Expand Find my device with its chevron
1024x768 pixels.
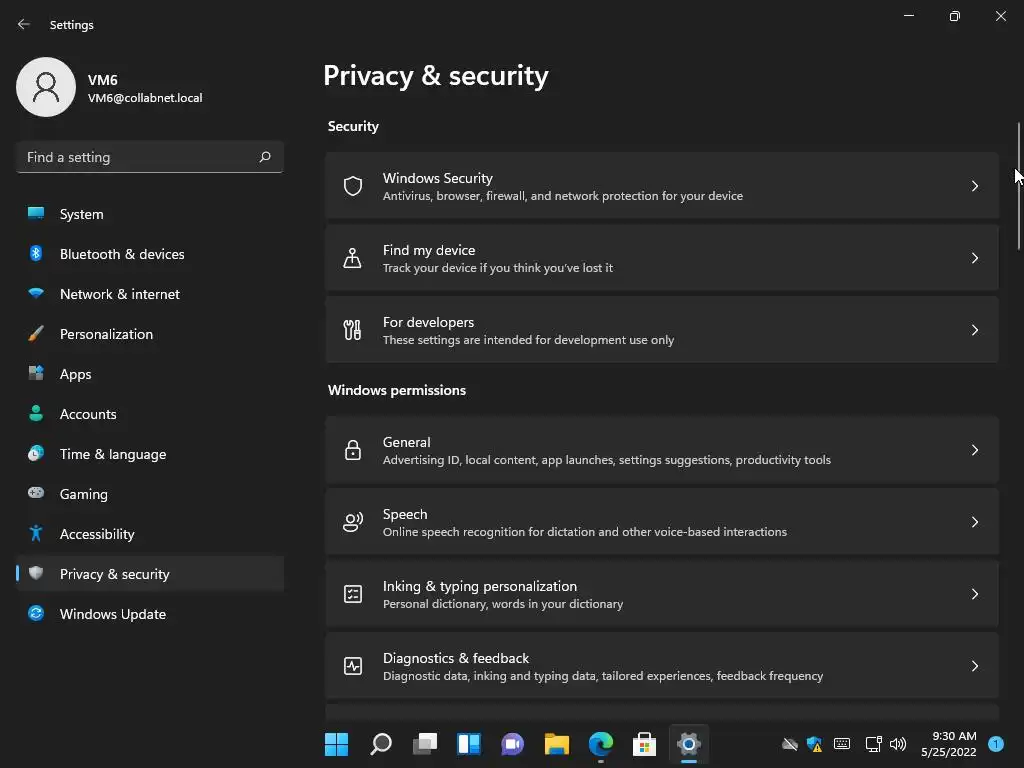[x=974, y=258]
